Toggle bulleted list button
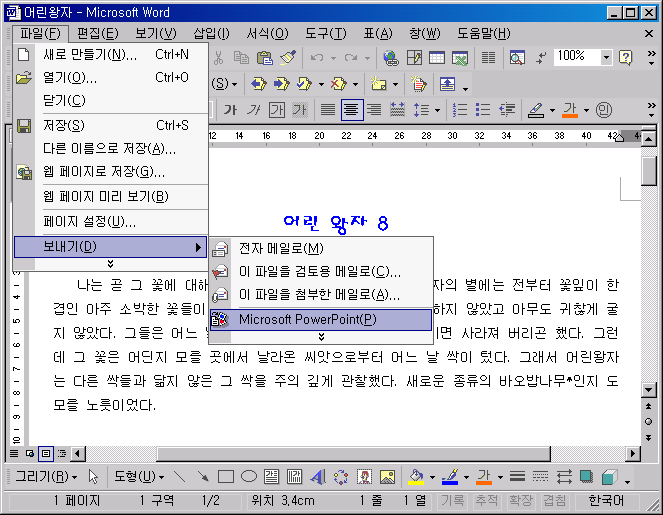663x515 pixels. coord(482,110)
